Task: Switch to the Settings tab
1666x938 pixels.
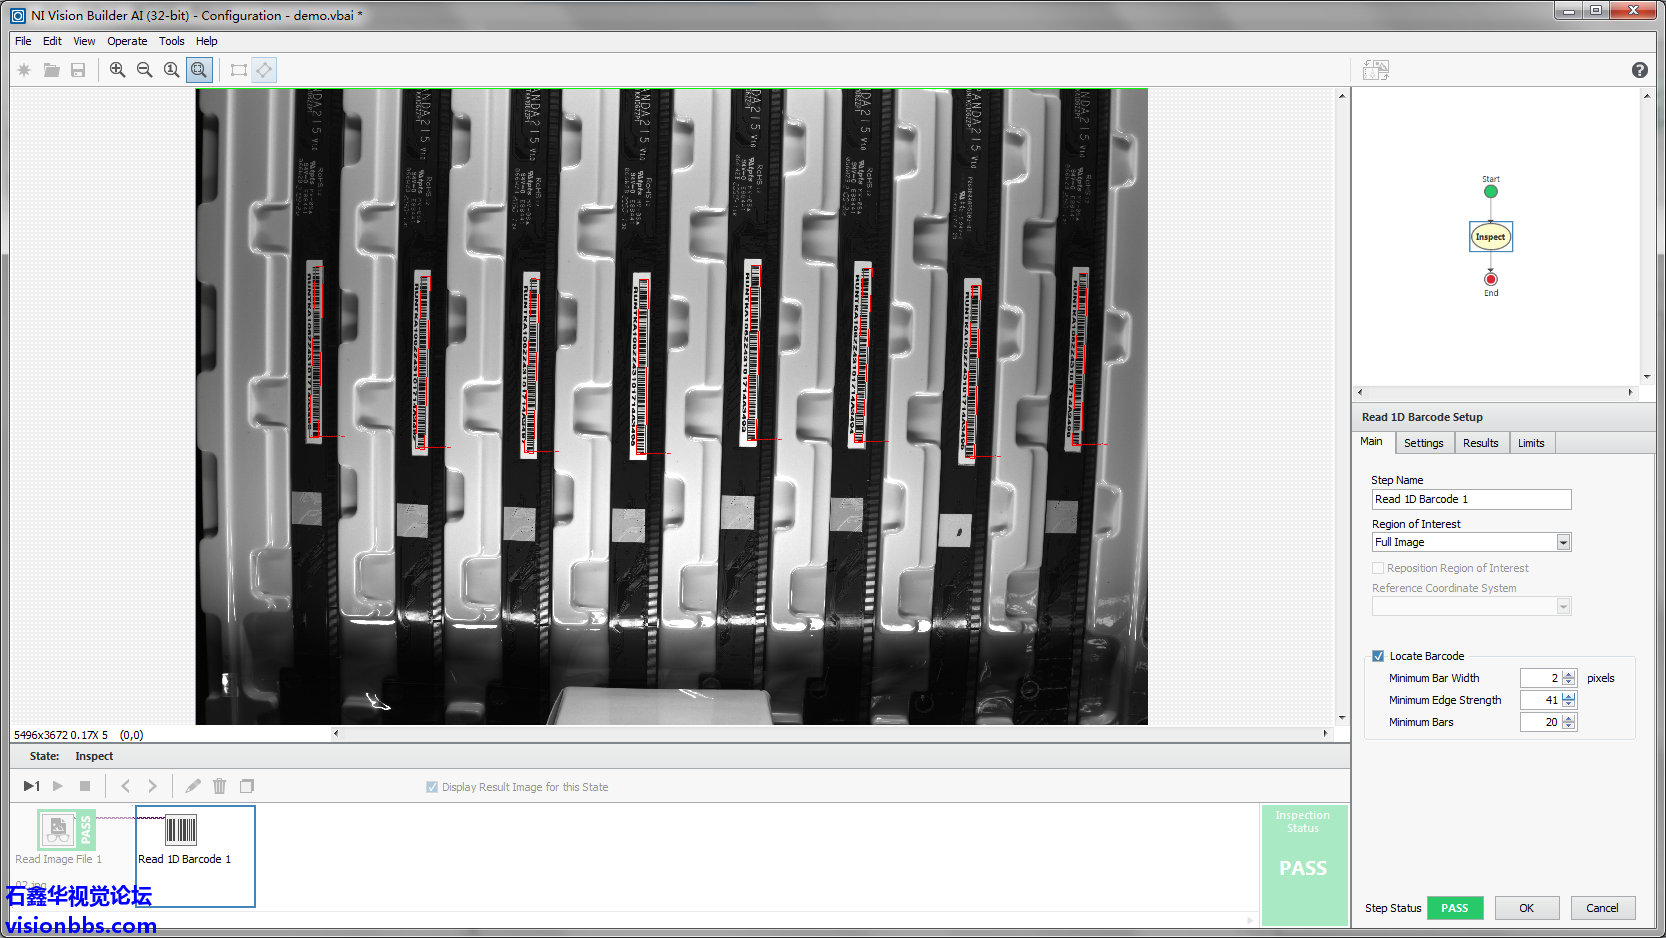Action: click(x=1423, y=443)
